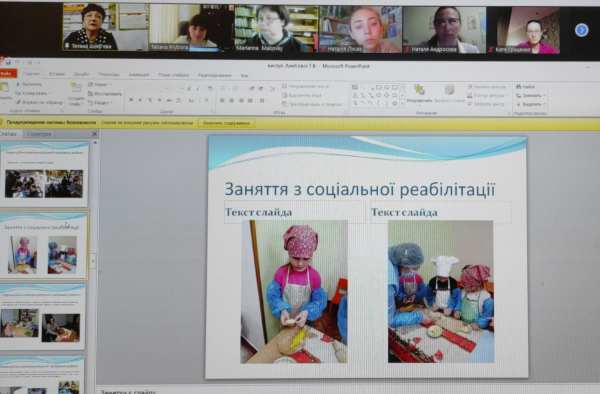Click the Find binoculars icon
The height and width of the screenshot is (394, 600).
[526, 87]
